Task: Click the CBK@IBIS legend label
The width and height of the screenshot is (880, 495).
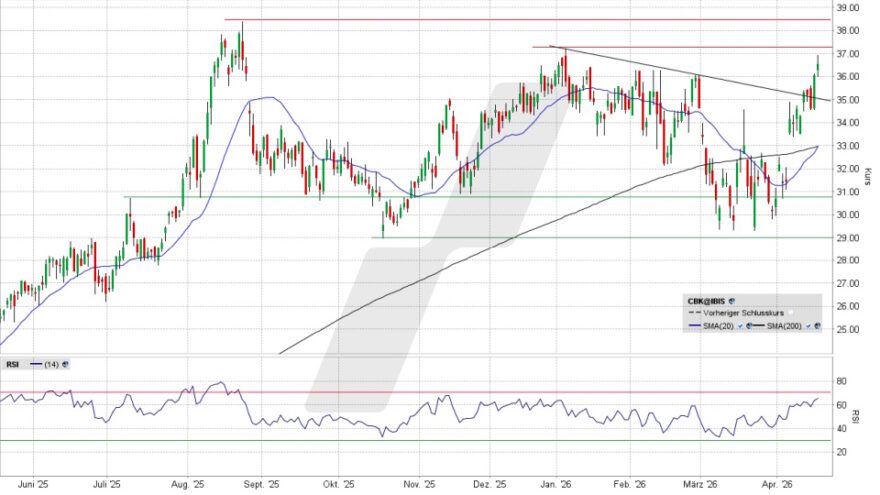Action: coord(705,300)
